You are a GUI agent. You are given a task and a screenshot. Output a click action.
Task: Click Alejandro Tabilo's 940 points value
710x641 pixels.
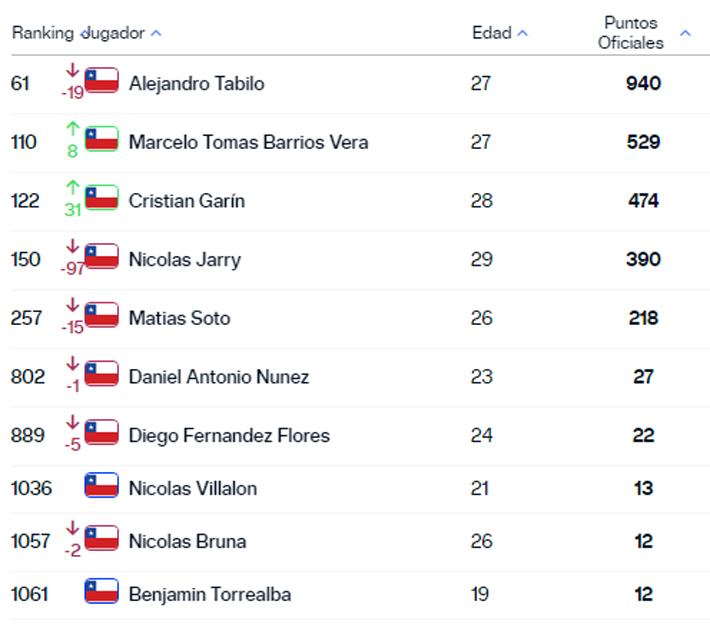(x=643, y=83)
